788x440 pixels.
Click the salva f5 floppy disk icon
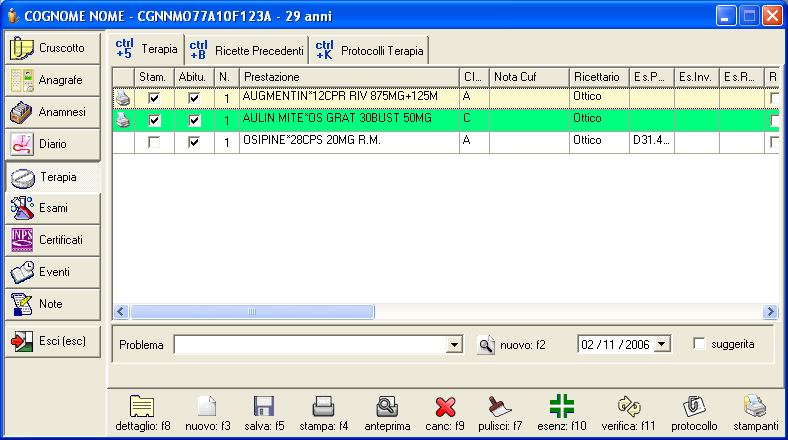click(x=264, y=406)
